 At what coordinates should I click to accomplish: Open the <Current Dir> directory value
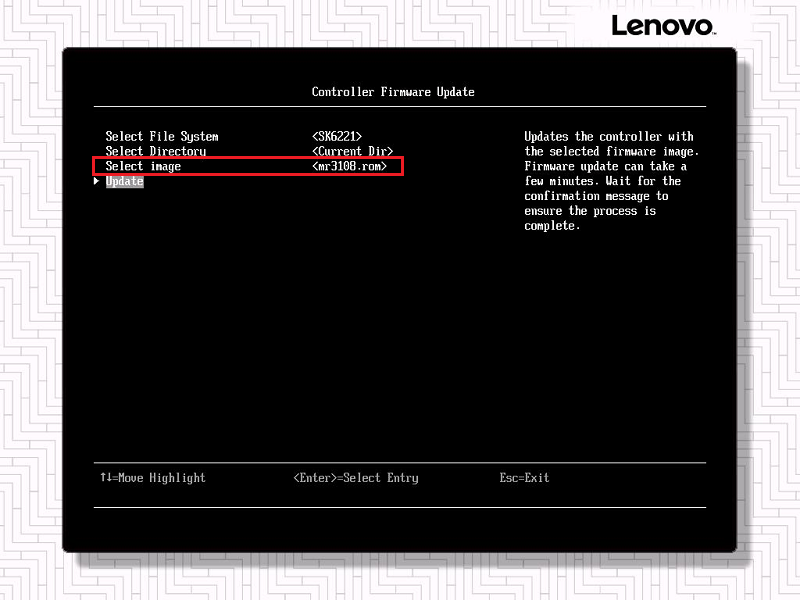352,151
